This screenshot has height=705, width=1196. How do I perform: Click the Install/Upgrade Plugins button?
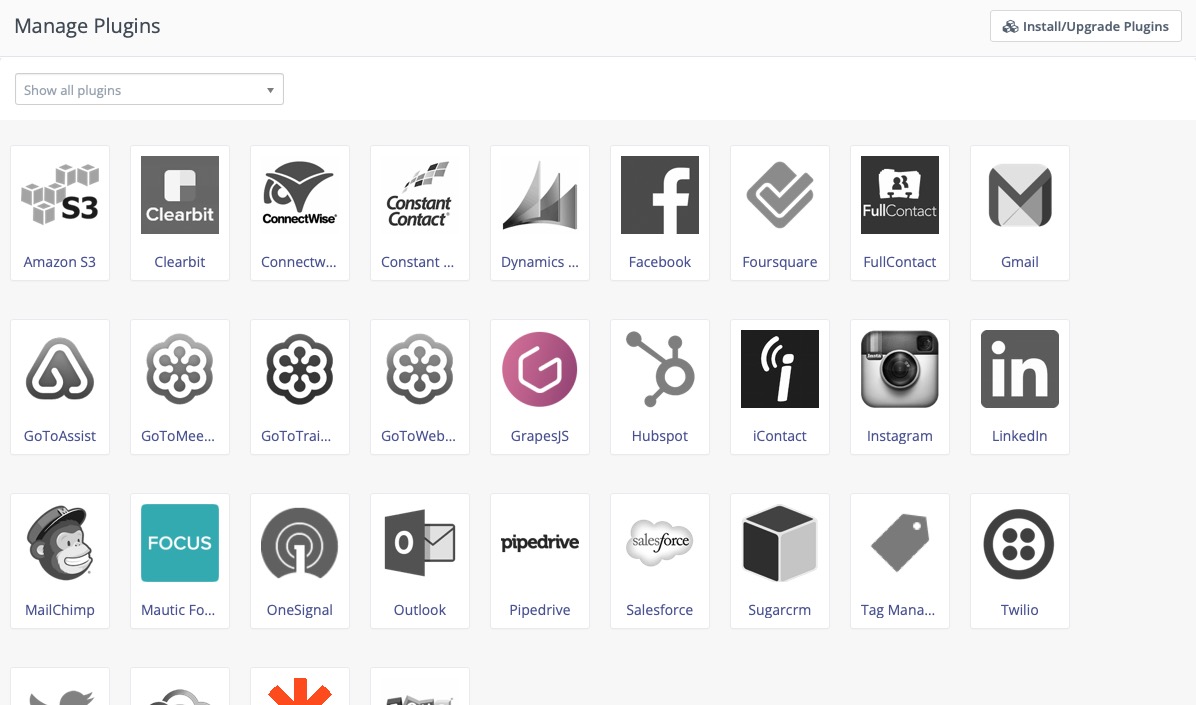1085,26
